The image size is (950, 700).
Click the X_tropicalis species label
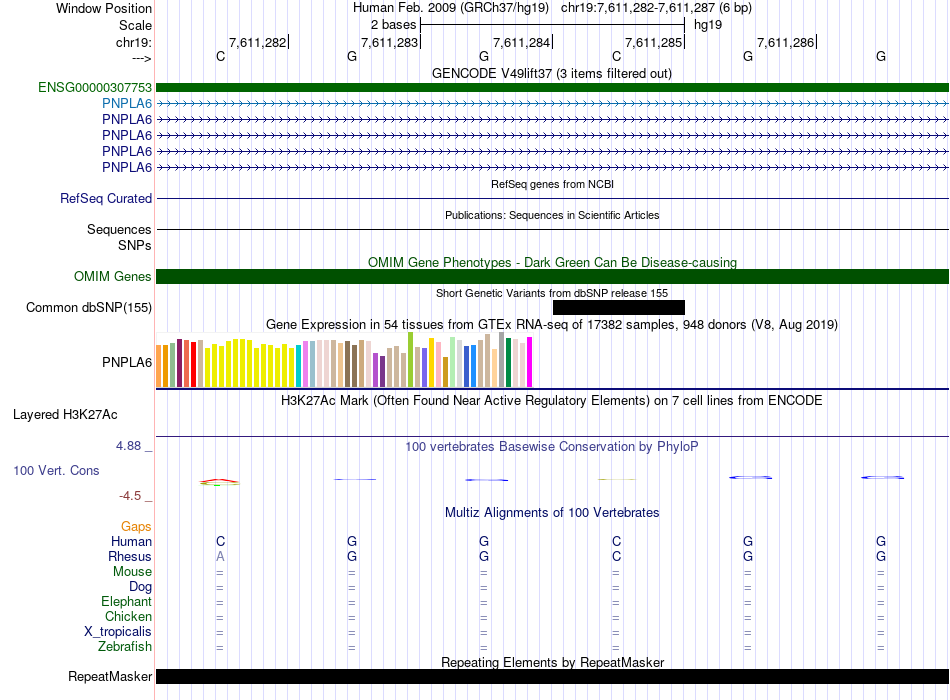click(x=118, y=632)
